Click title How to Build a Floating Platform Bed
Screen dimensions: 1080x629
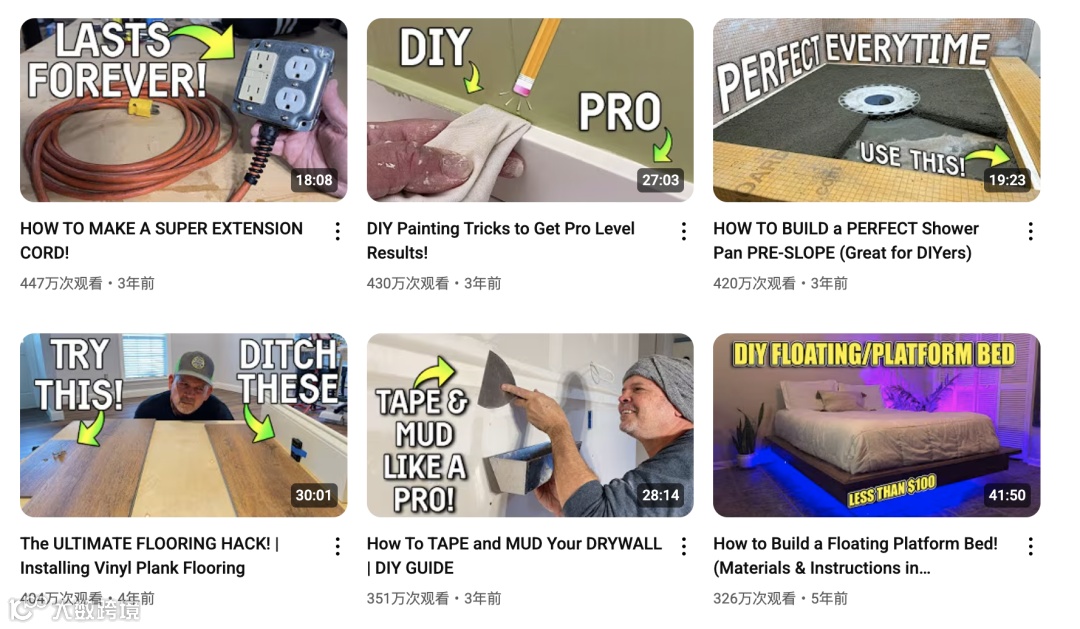pos(855,555)
